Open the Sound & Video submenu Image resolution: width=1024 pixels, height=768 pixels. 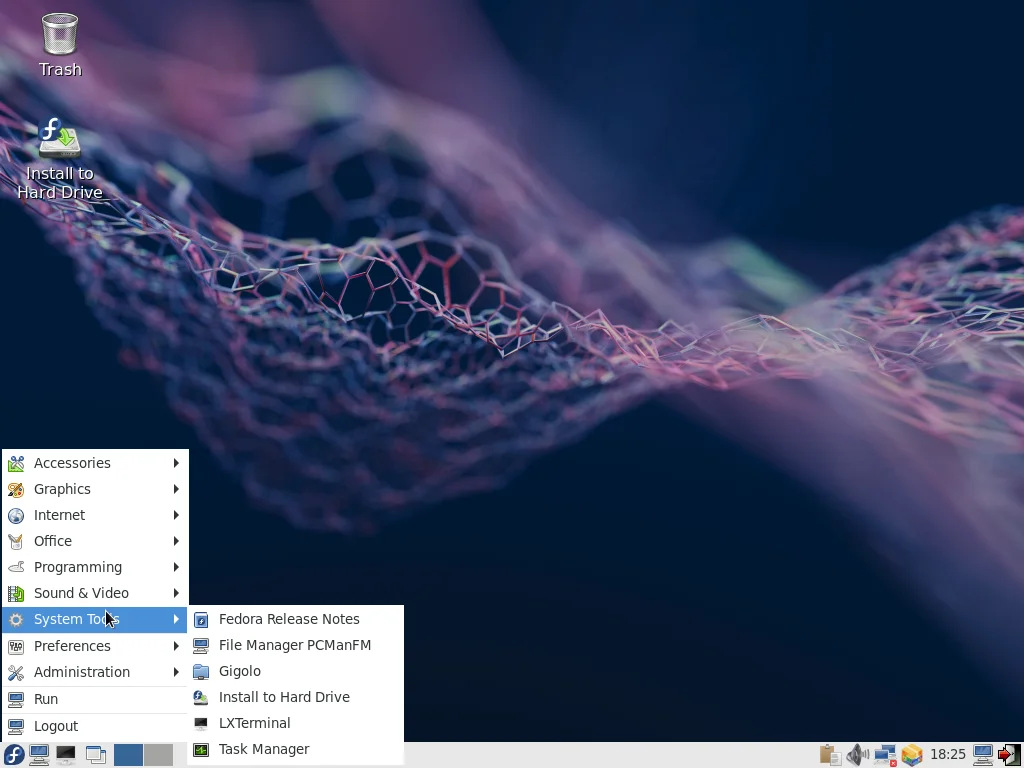point(95,594)
